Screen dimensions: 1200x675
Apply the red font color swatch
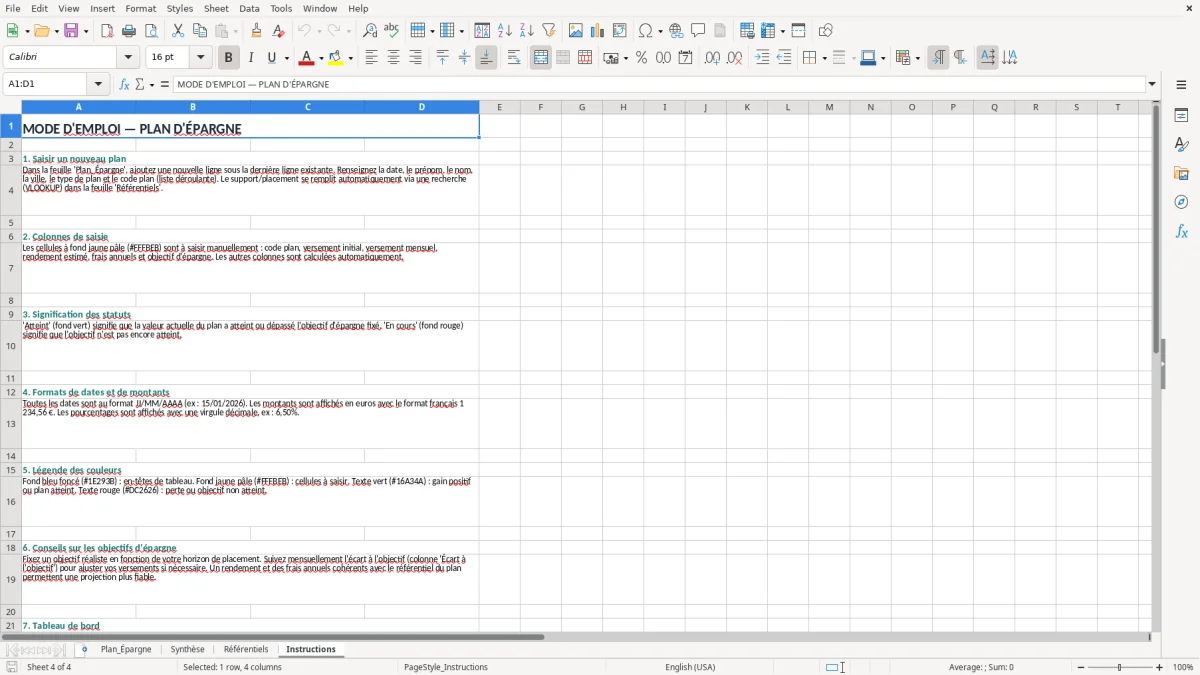coord(308,58)
